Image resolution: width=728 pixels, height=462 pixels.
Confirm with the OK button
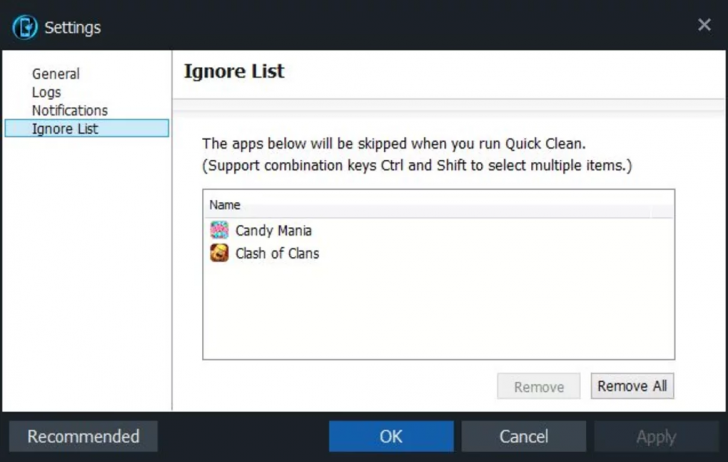391,436
